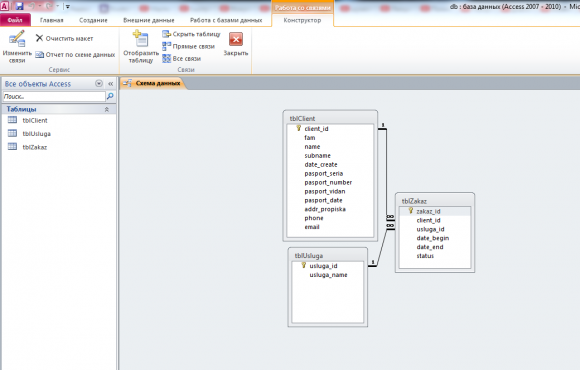Open the quick access toolbar customize dropdown
Screen dimensions: 580x370
(68, 6)
